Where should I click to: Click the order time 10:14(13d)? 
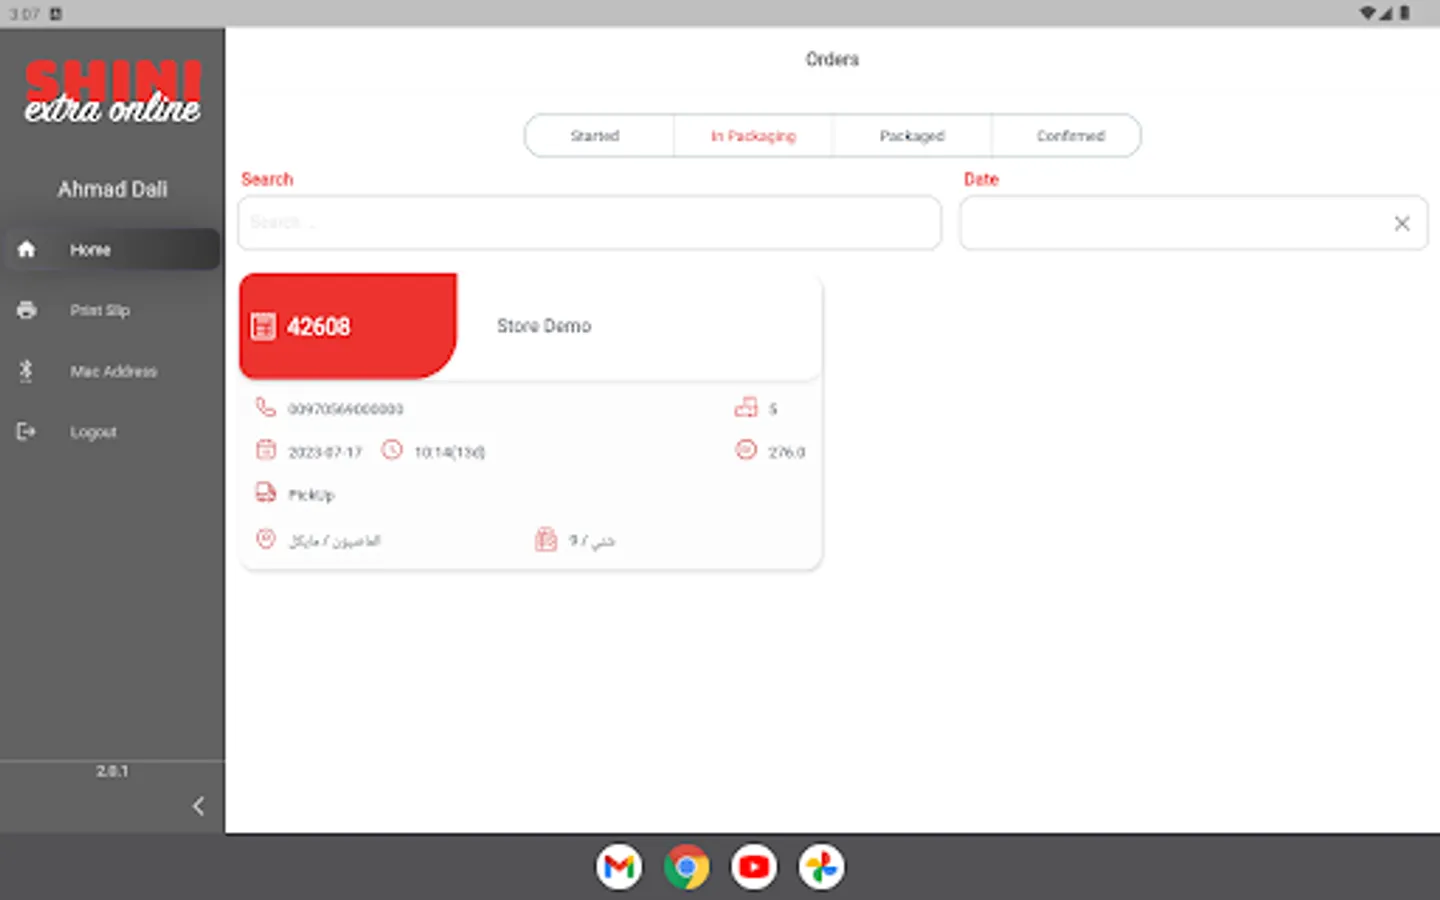tap(450, 452)
